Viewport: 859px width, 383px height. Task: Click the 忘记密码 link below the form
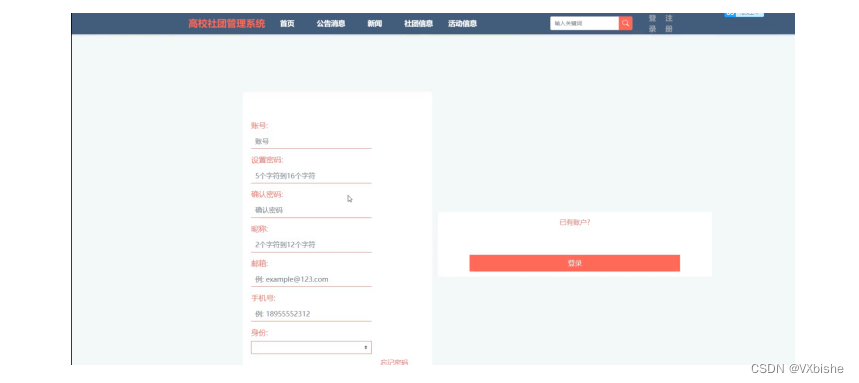pyautogui.click(x=394, y=362)
